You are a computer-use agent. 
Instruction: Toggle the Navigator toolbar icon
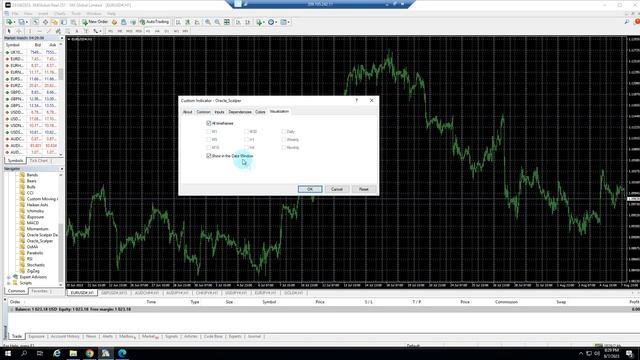(55, 22)
